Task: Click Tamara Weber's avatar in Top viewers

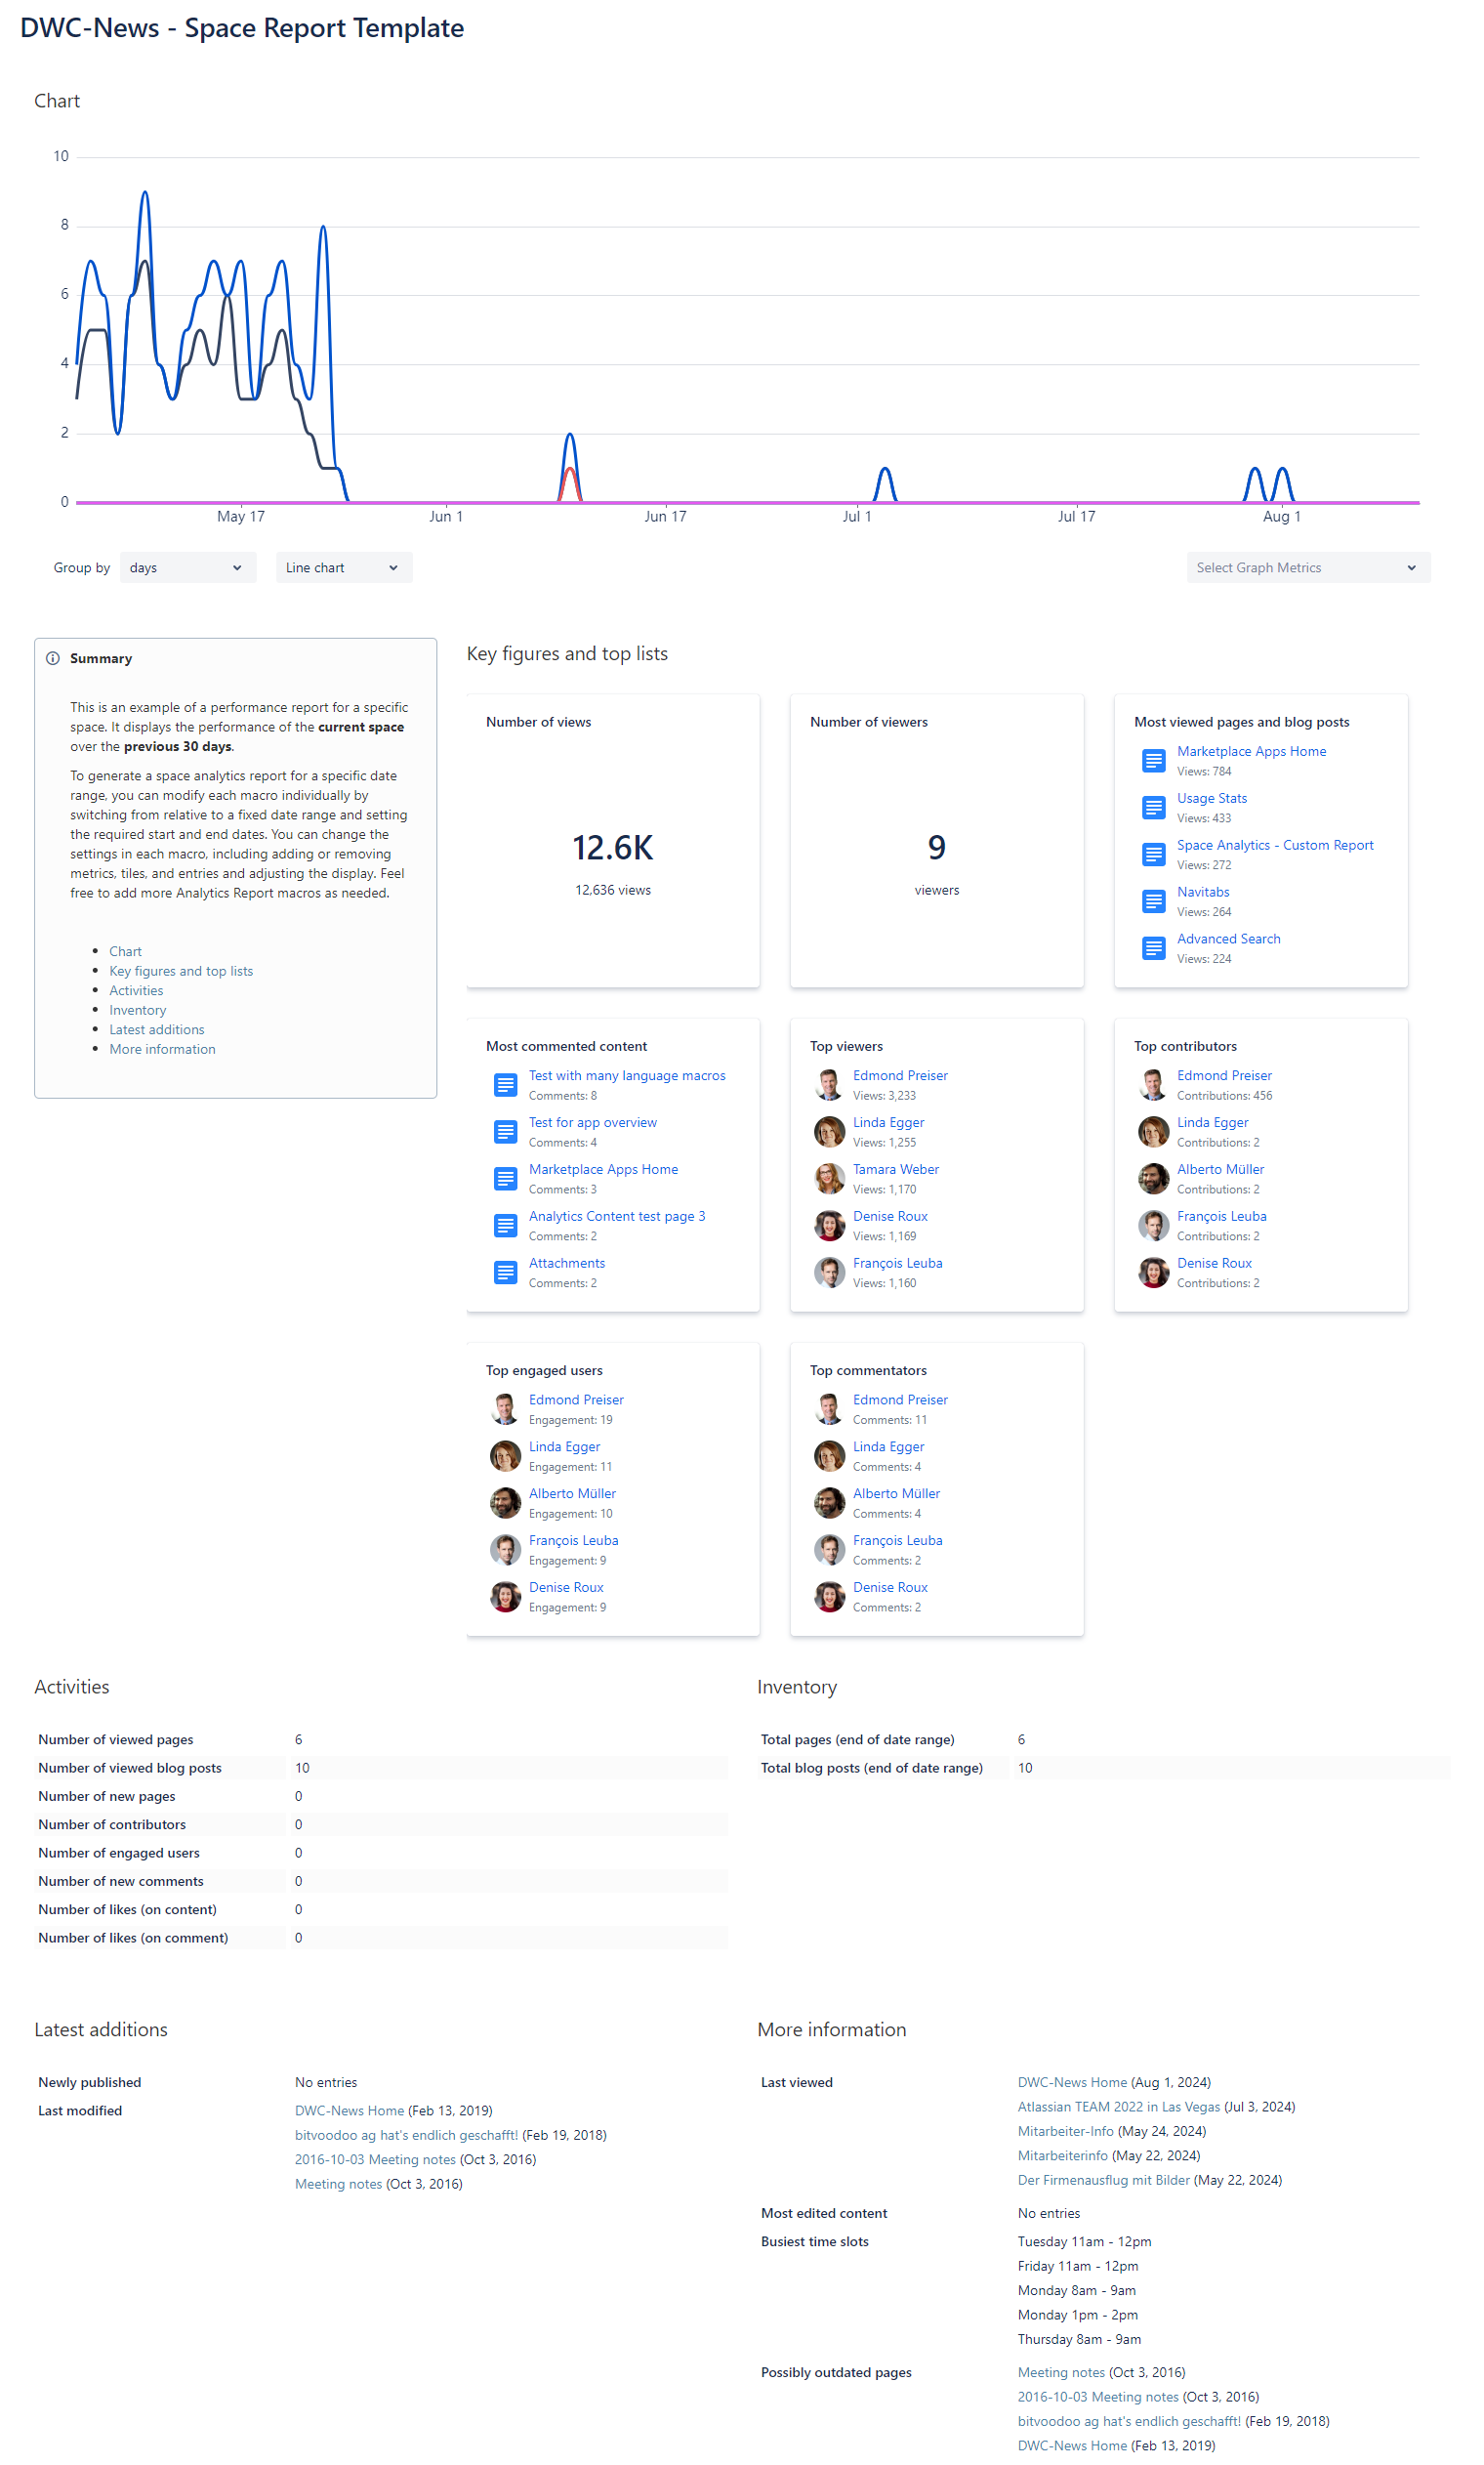Action: pos(829,1179)
